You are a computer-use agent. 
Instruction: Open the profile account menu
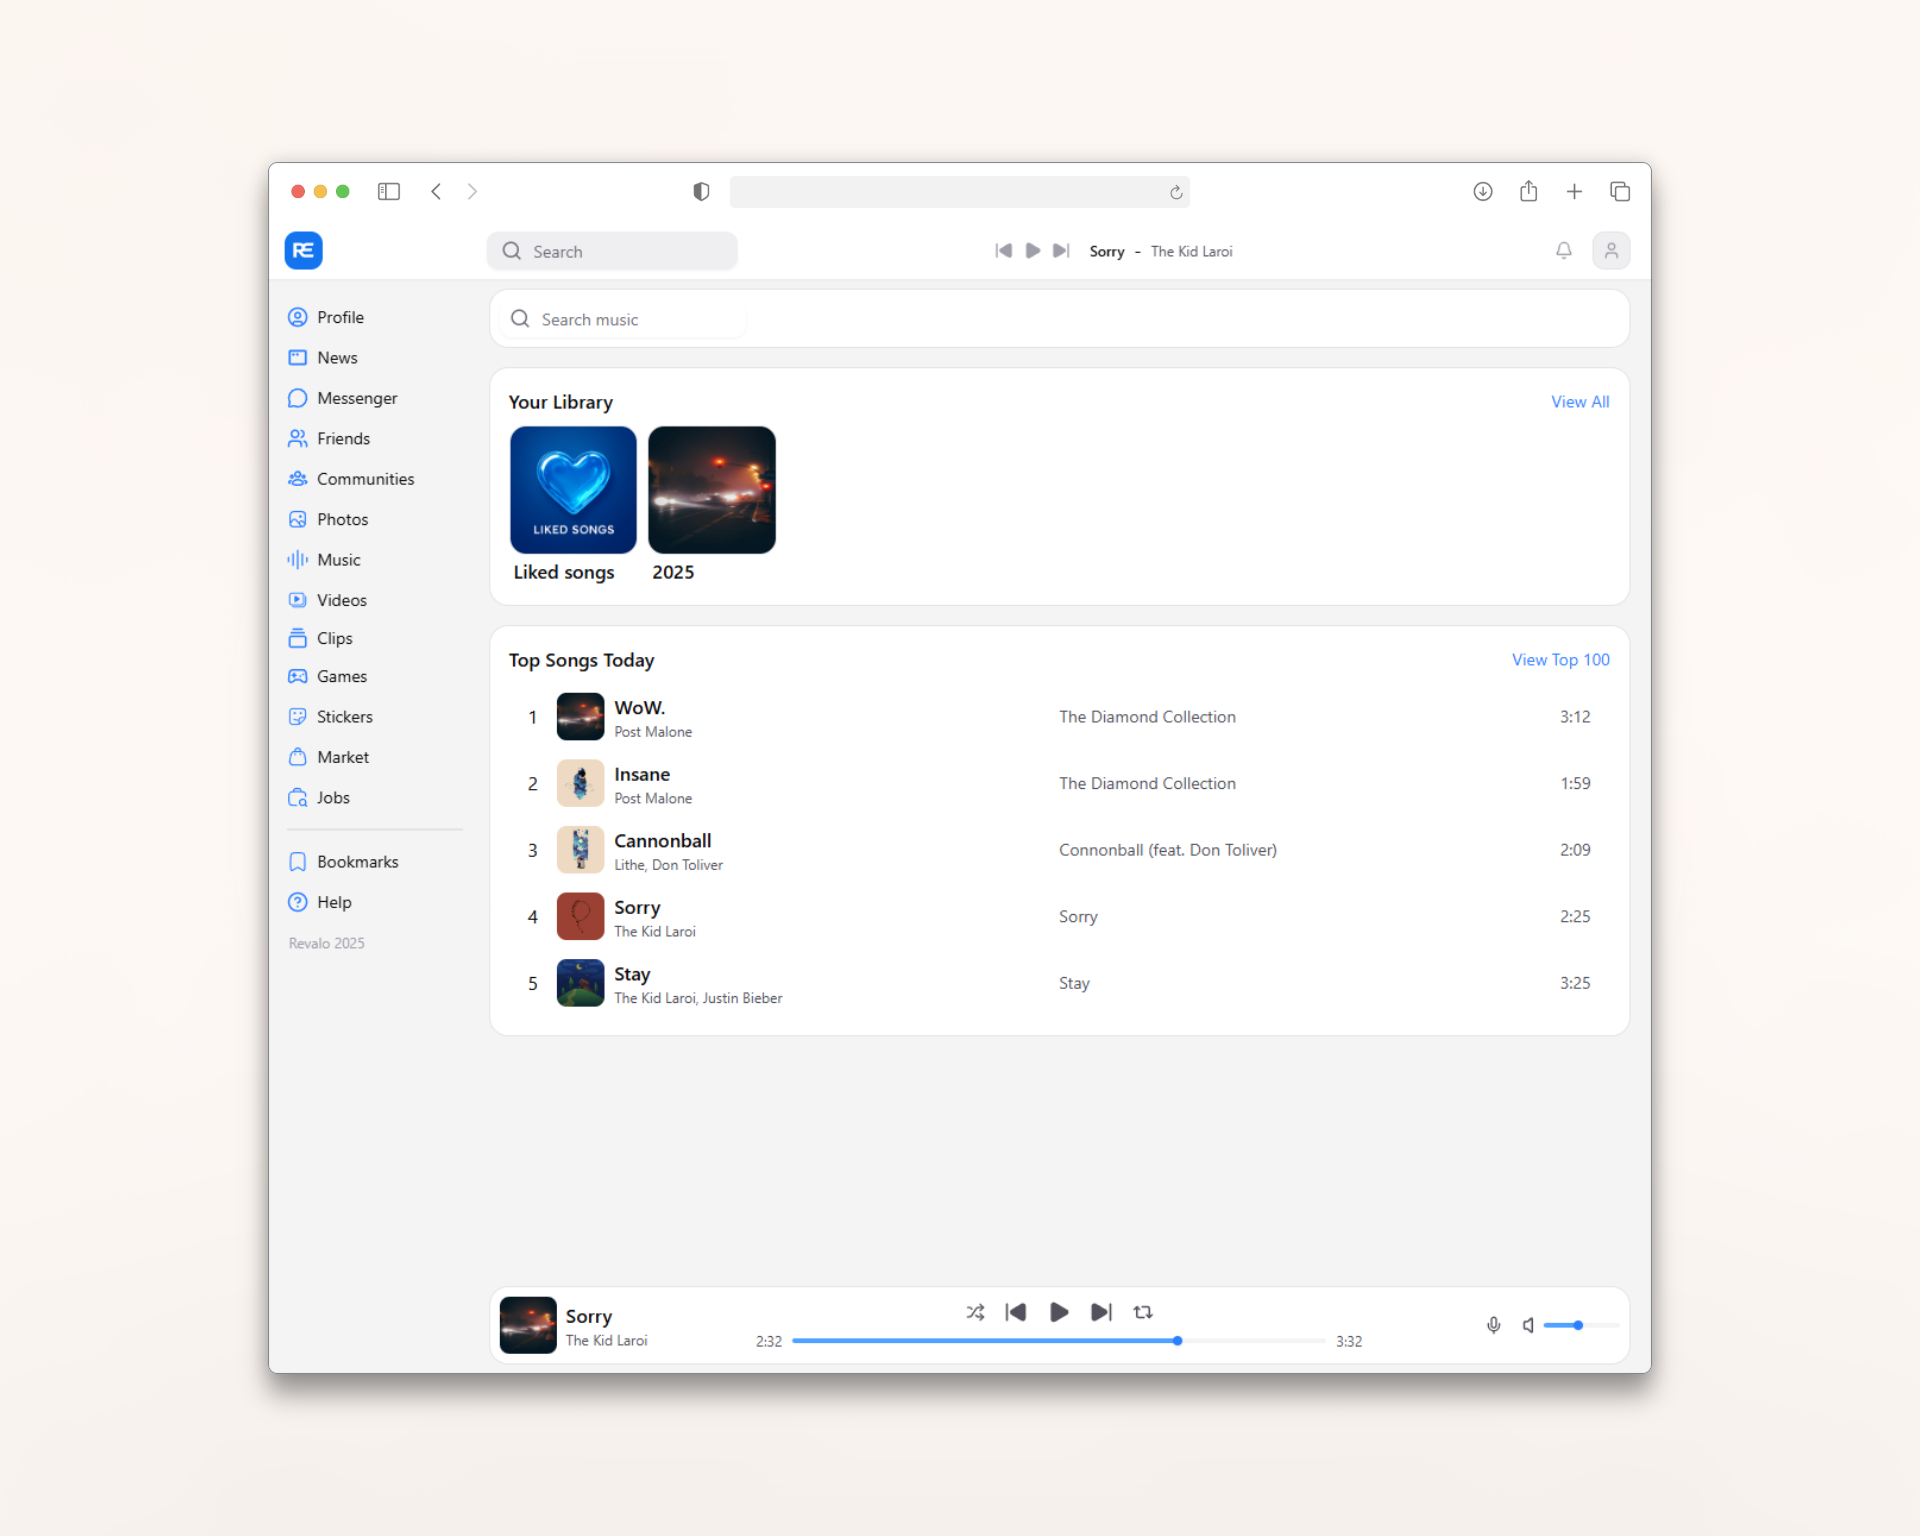click(x=1611, y=251)
